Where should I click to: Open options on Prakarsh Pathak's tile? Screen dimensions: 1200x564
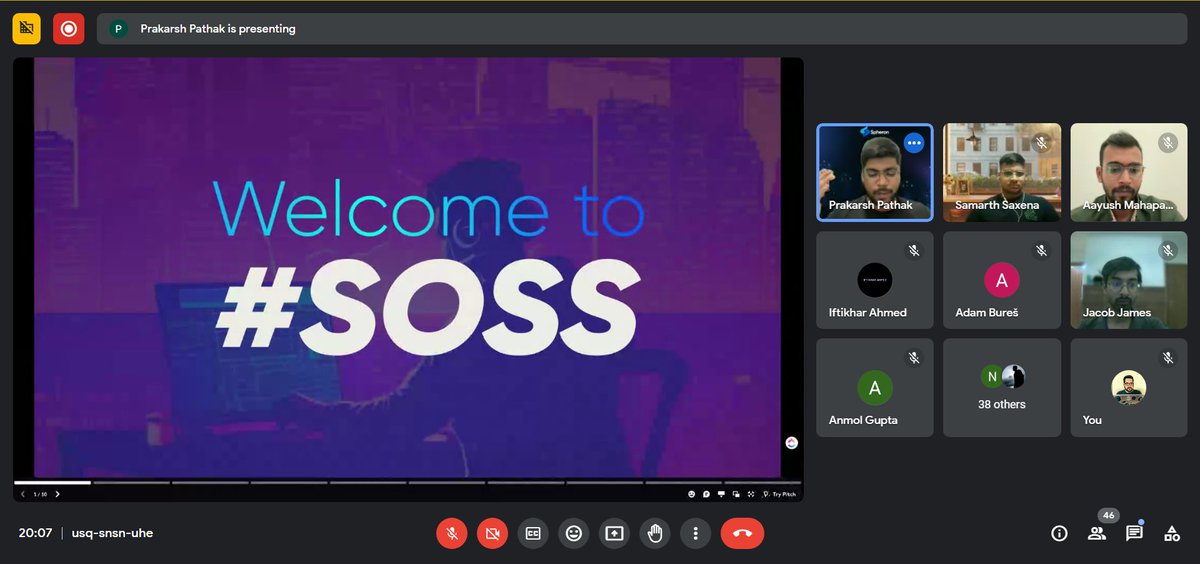point(914,143)
